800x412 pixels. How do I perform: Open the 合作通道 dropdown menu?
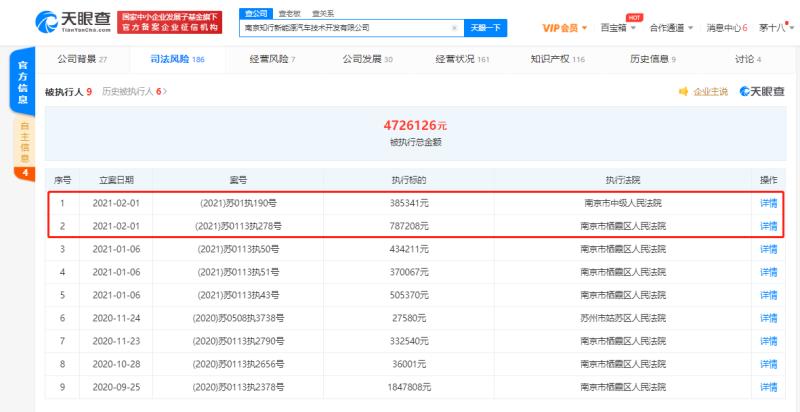[671, 28]
